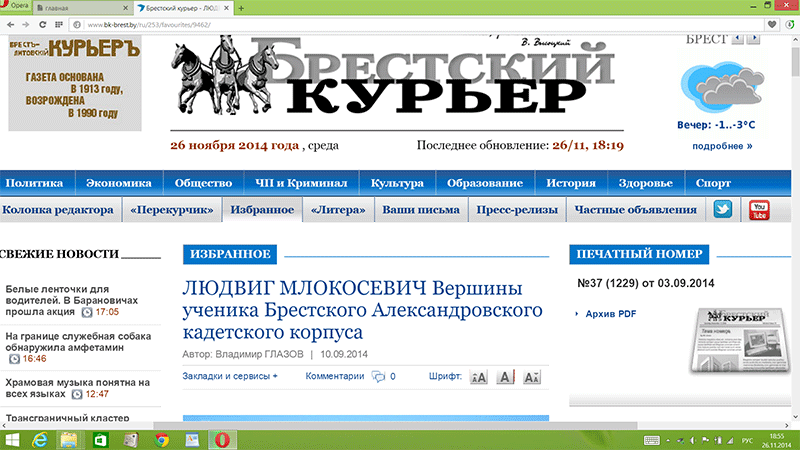Click the ЛЮДВИГ МЛОКОСЕВИЧ article headline

pyautogui.click(x=362, y=310)
